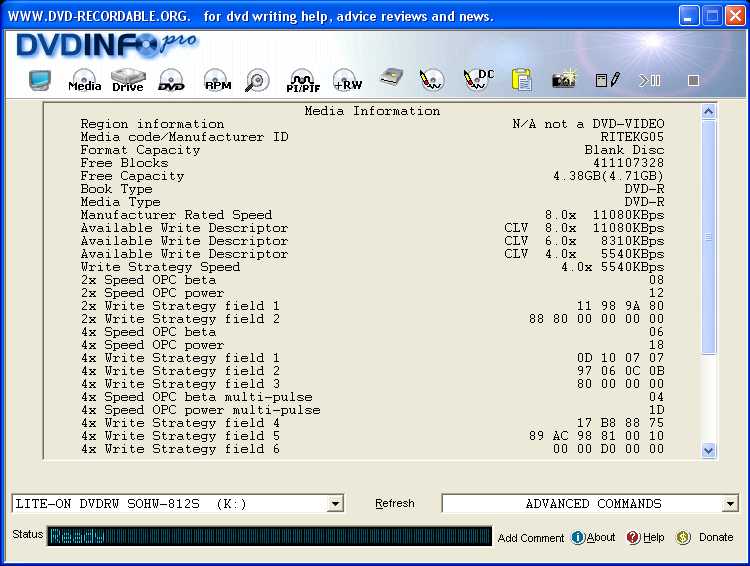Click the Donate button

[706, 537]
